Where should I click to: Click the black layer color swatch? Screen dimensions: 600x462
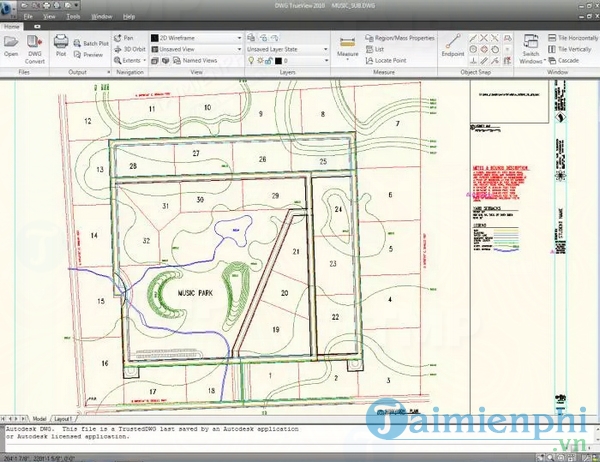[278, 60]
